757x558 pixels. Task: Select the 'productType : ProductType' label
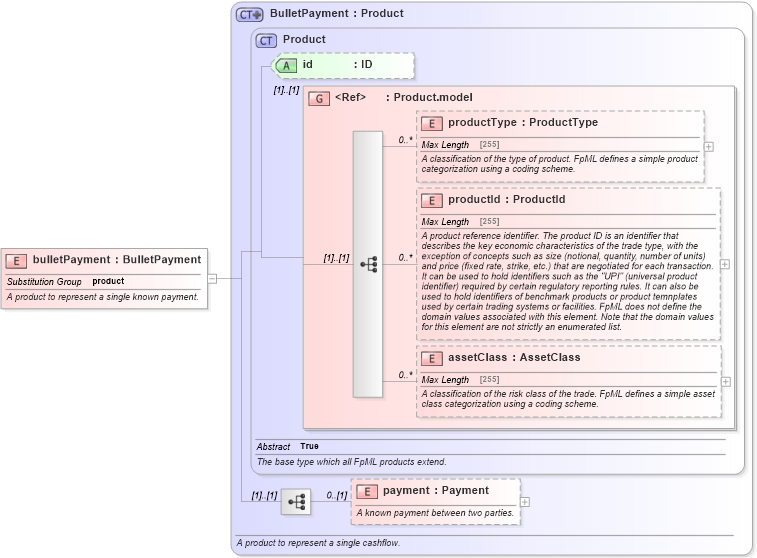pyautogui.click(x=523, y=123)
